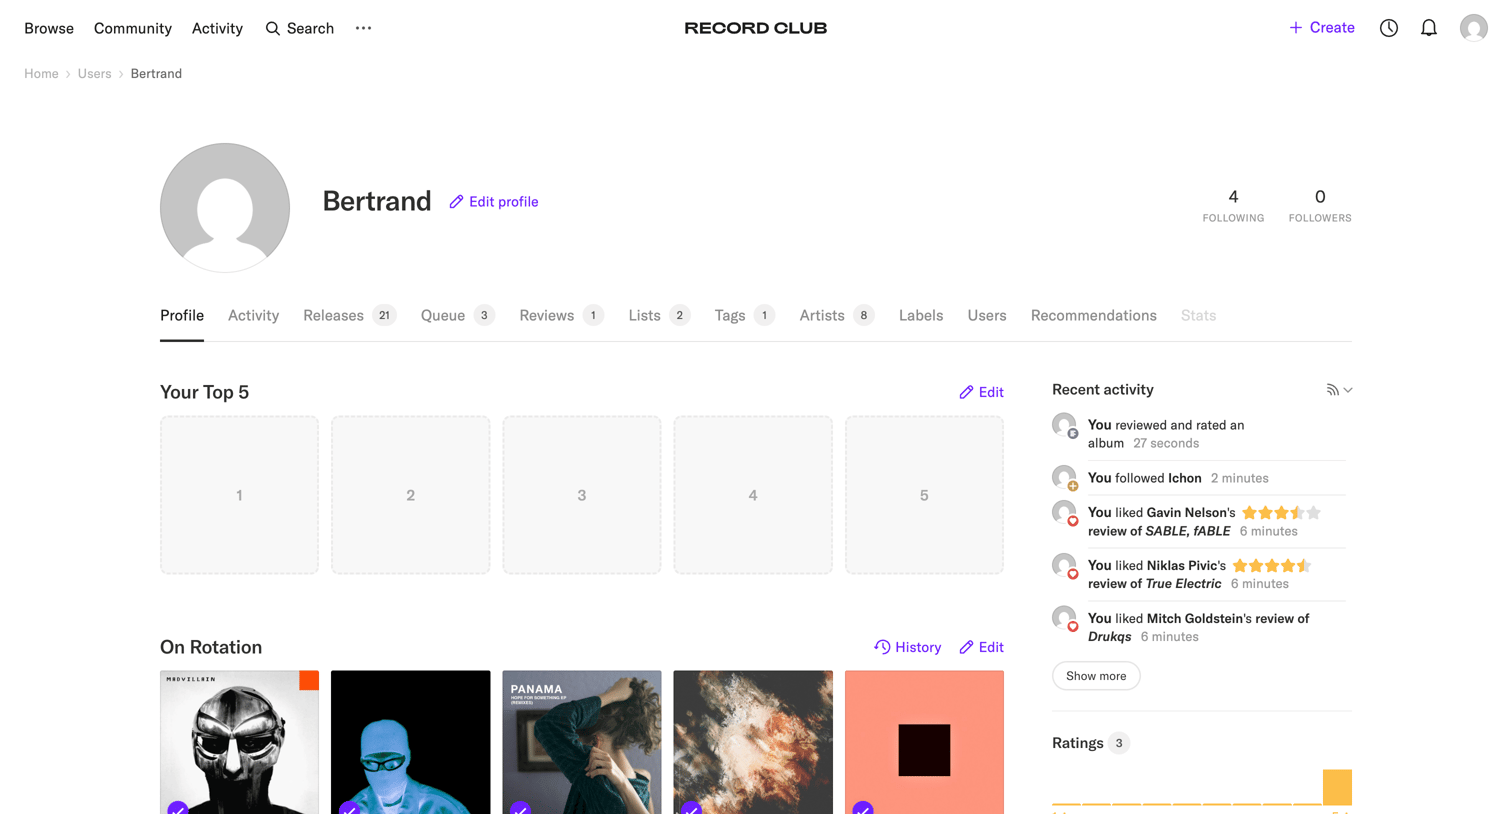Click avatar beside 'reviewed and rated an album'
The image size is (1512, 814).
click(x=1064, y=426)
